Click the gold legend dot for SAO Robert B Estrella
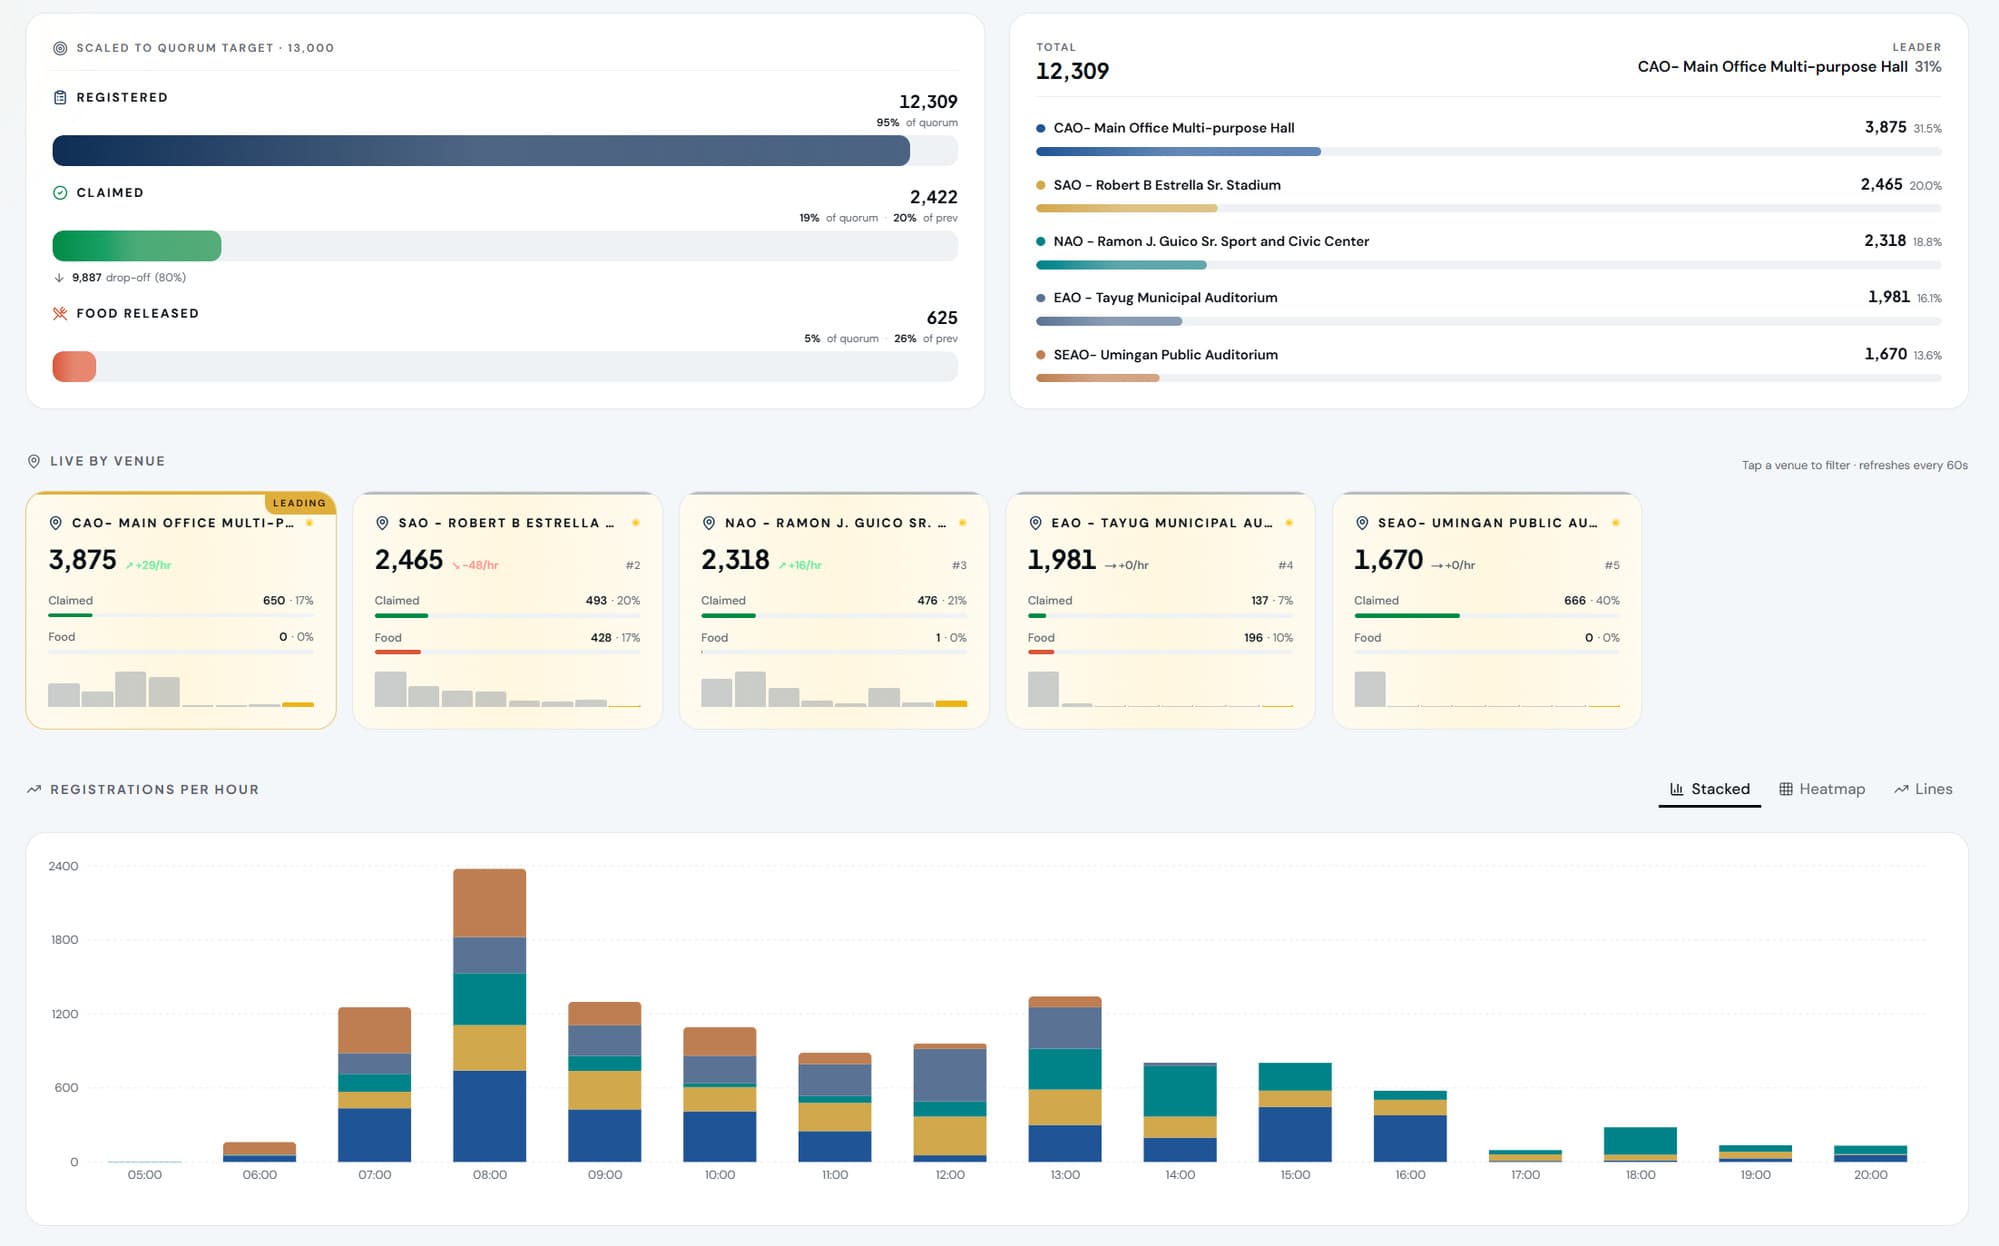 pyautogui.click(x=1041, y=185)
